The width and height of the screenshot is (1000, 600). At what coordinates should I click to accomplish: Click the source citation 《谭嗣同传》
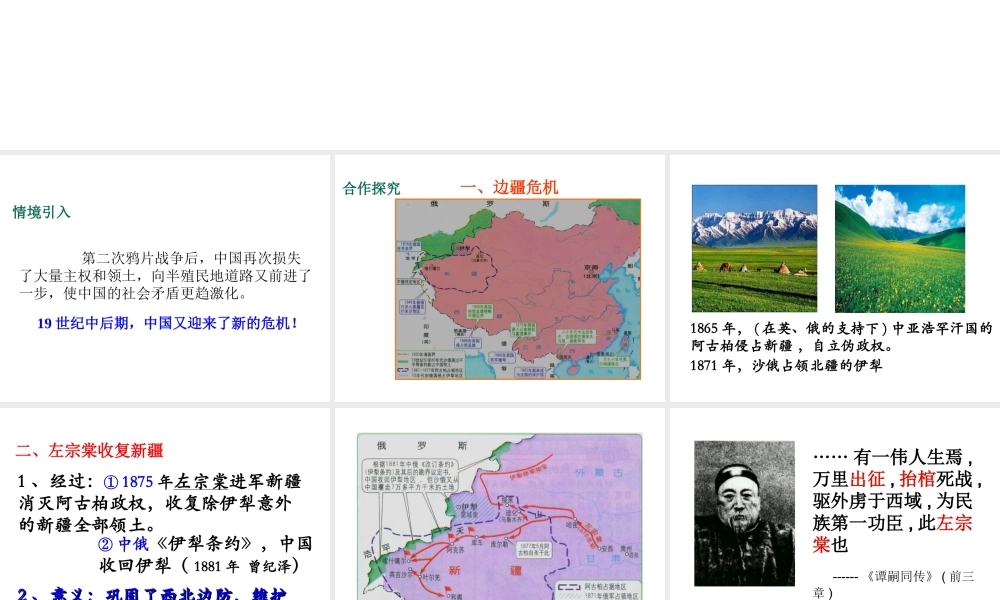coord(899,576)
